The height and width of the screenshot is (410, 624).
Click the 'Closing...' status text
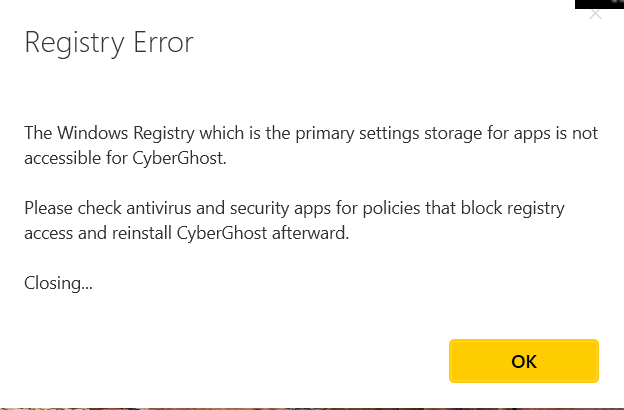point(58,283)
